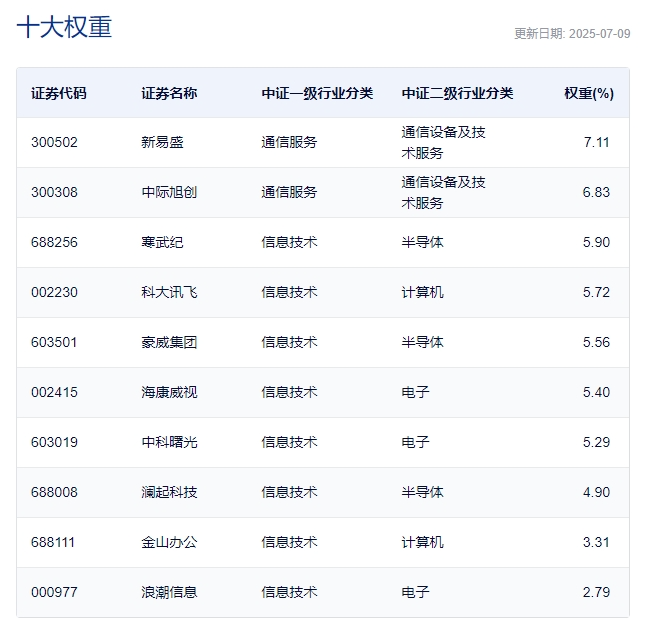Click 计算机 in the 科大讯飞 row
The height and width of the screenshot is (627, 650).
(422, 293)
